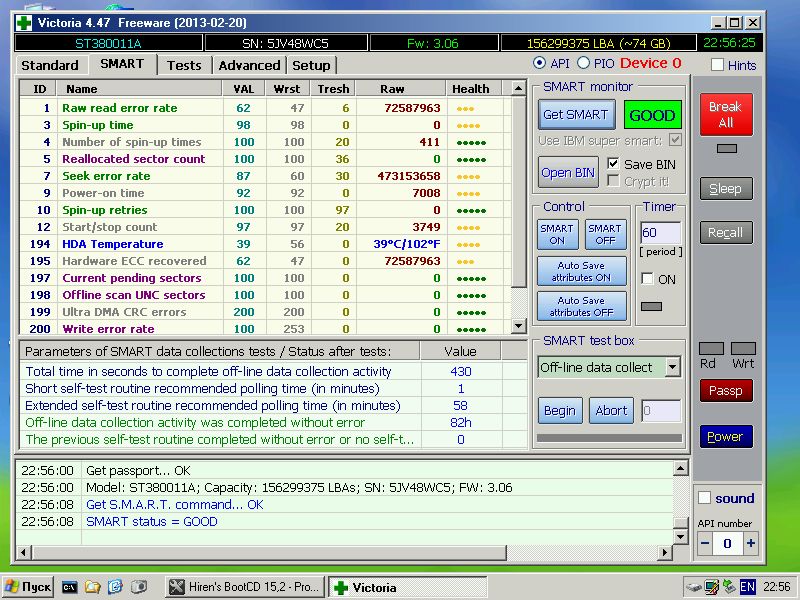Image resolution: width=800 pixels, height=600 pixels.
Task: Open command prompt quick launch icon
Action: 69,587
